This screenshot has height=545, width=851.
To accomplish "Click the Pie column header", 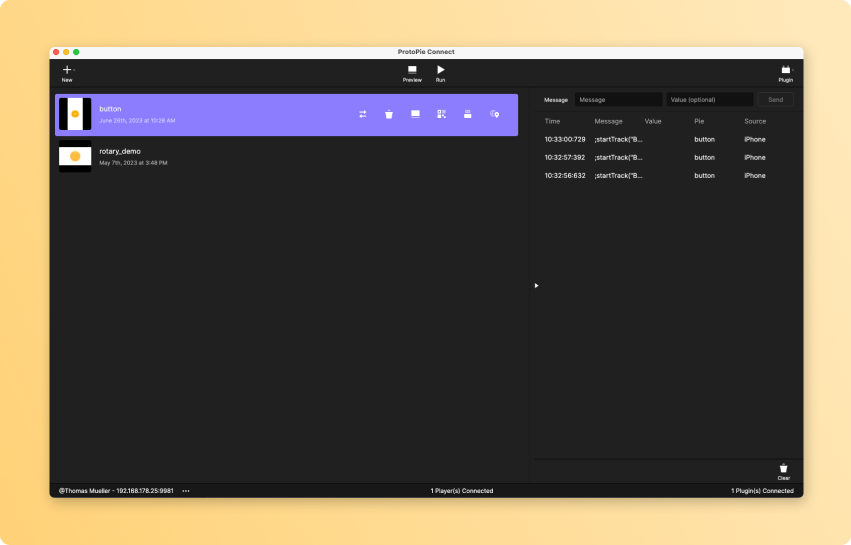I will [699, 122].
